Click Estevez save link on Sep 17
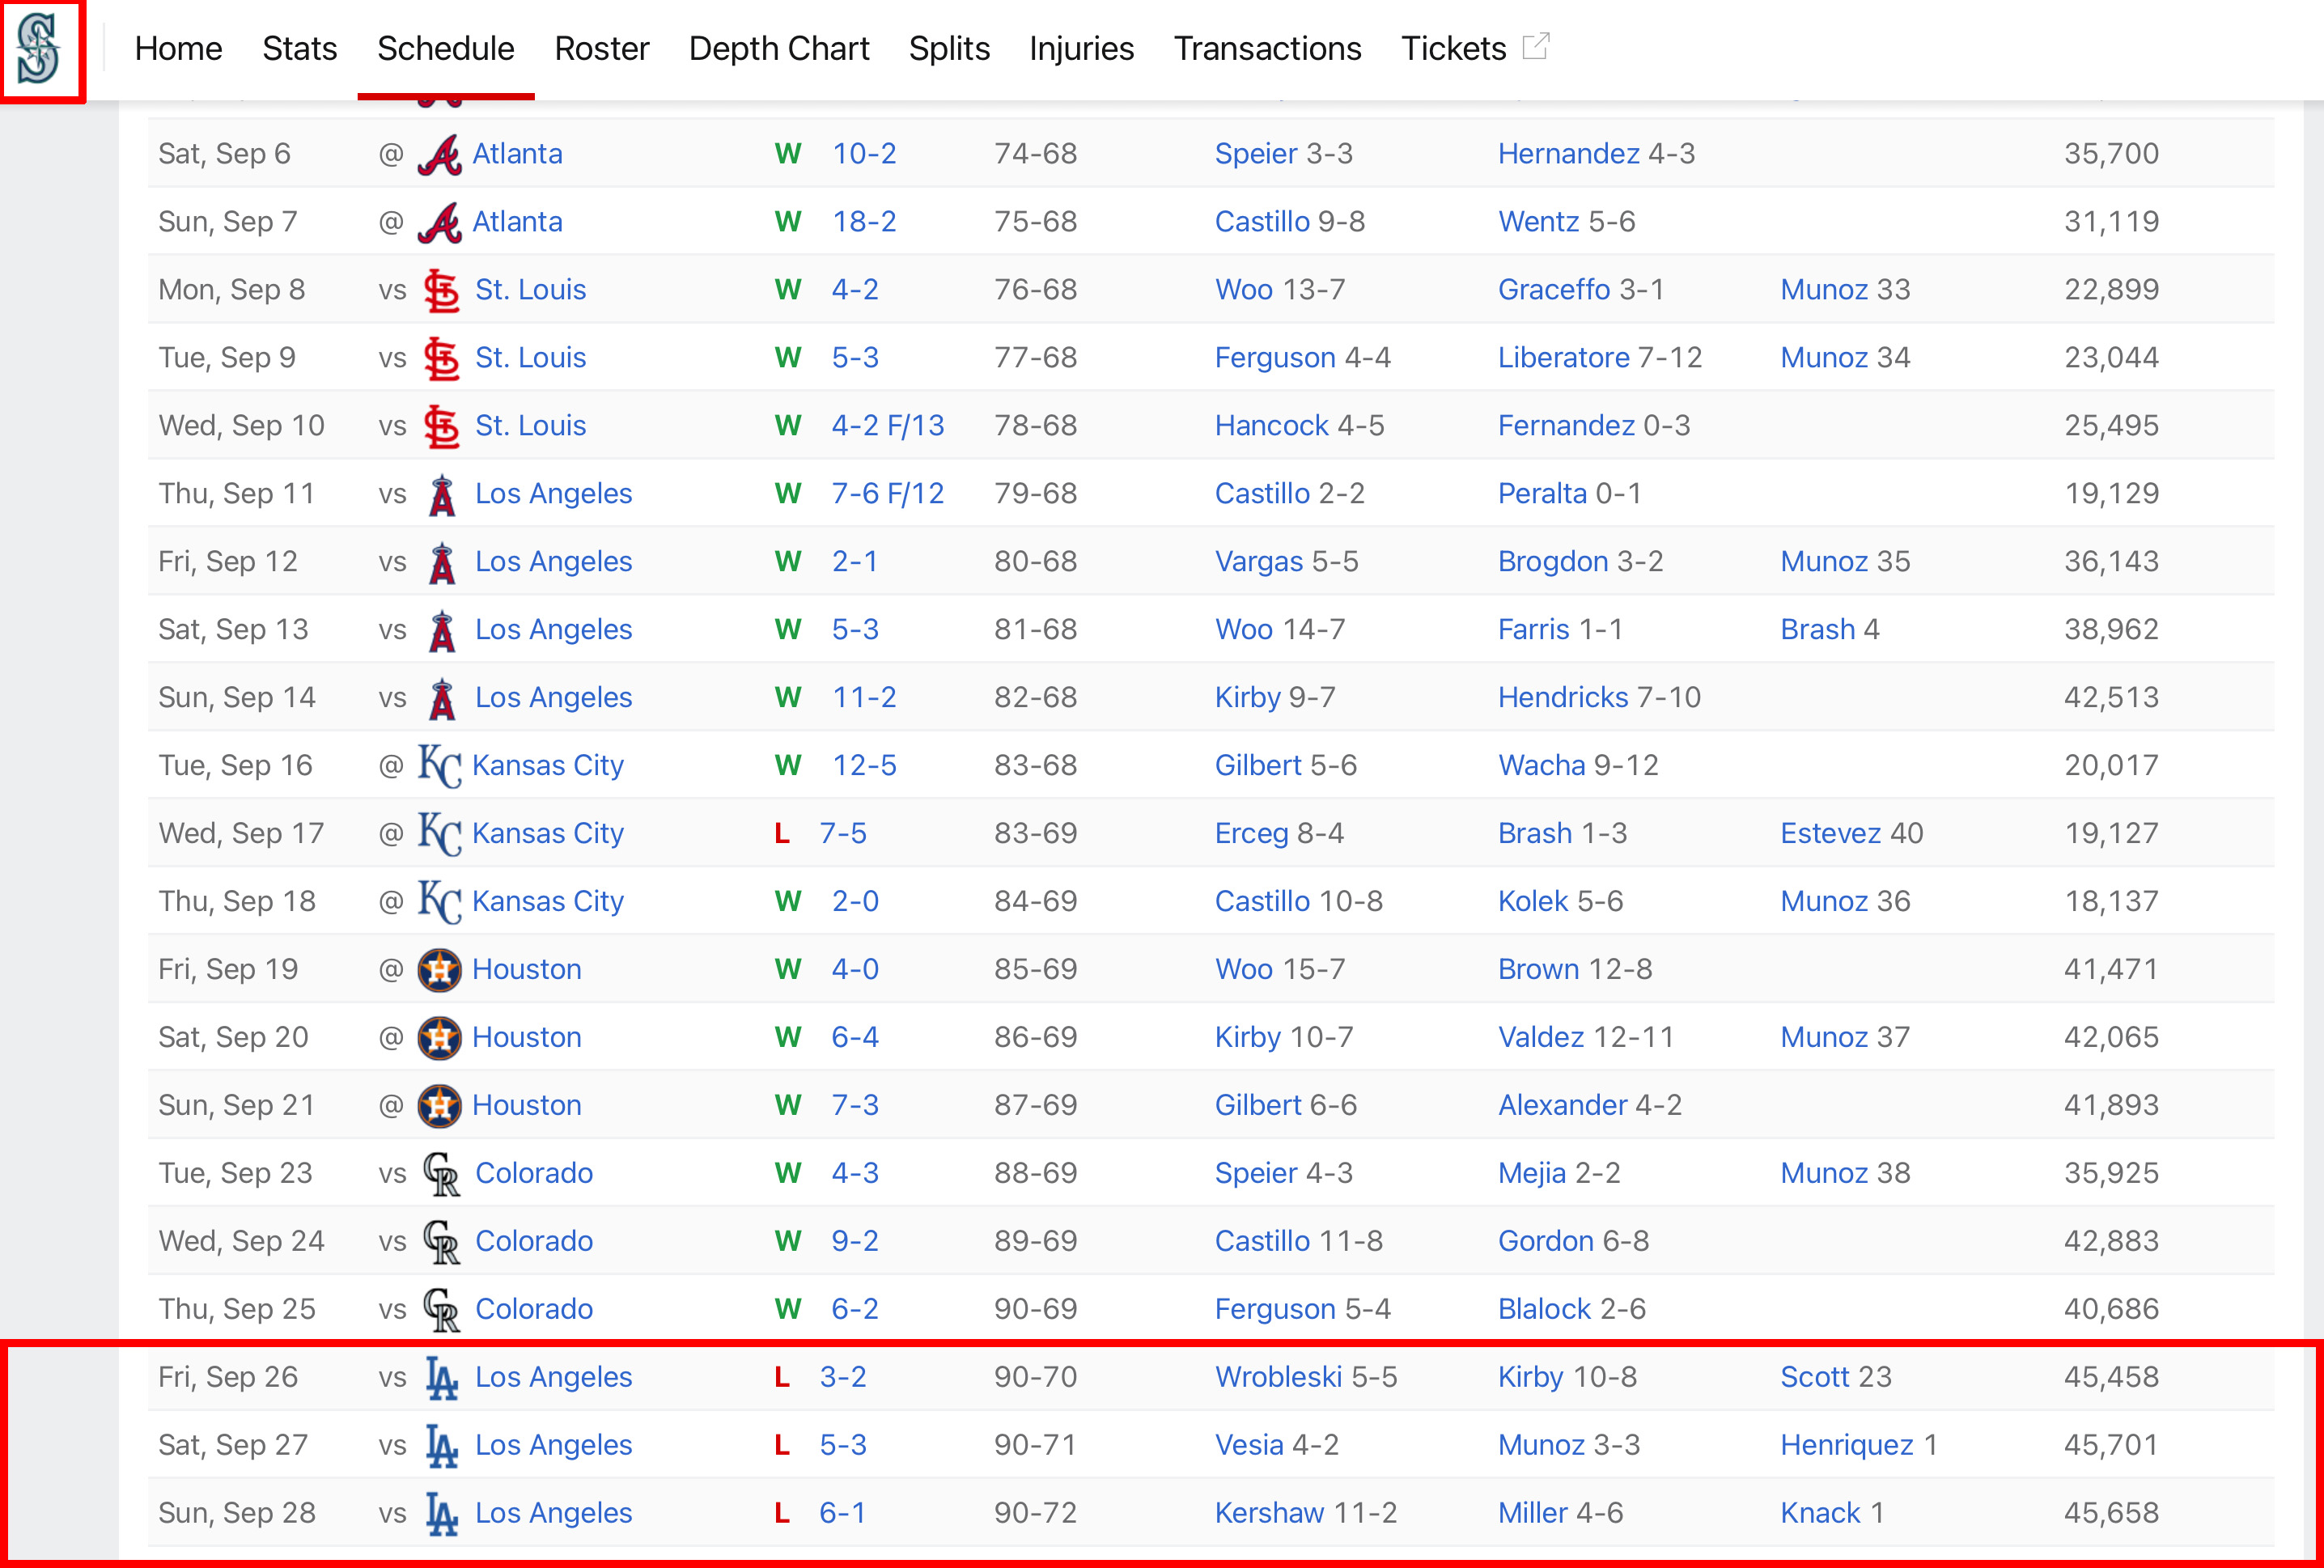The width and height of the screenshot is (2324, 1568). [x=1830, y=834]
